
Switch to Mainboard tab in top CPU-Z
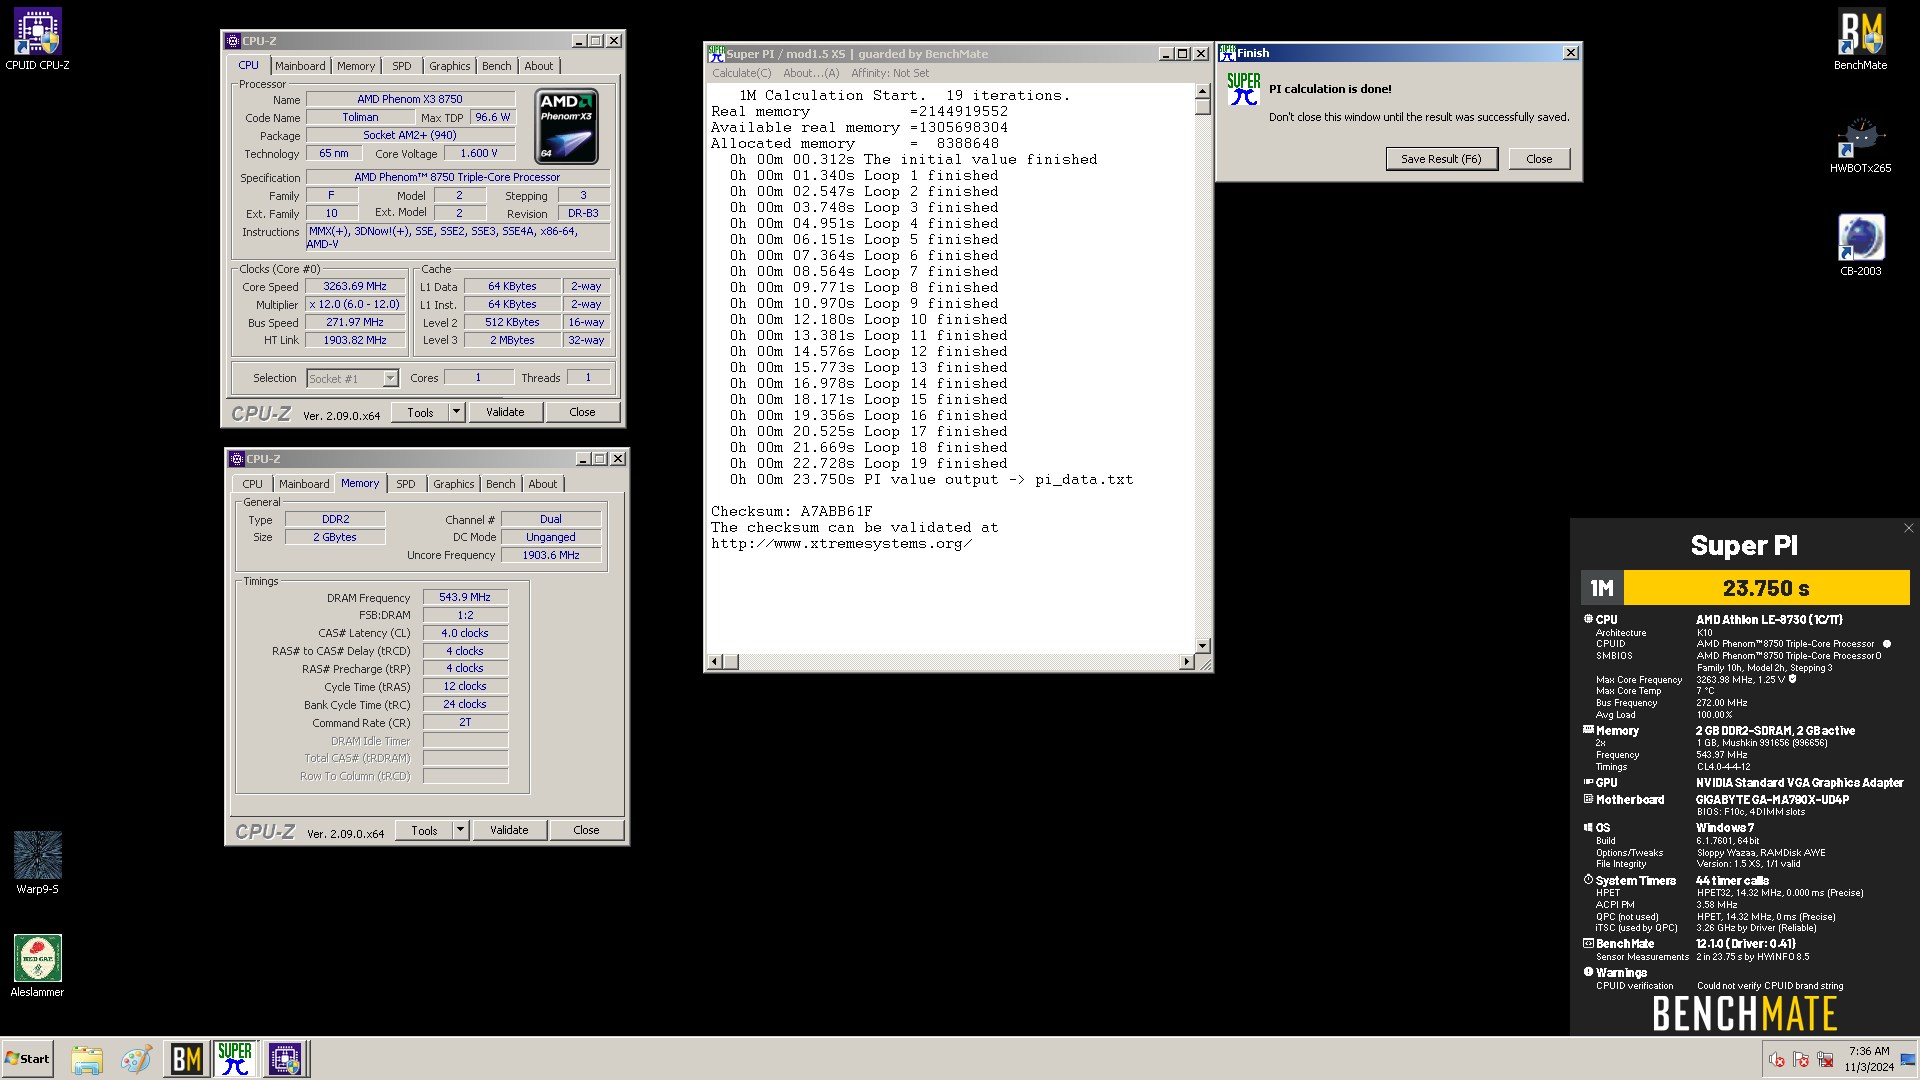tap(300, 66)
